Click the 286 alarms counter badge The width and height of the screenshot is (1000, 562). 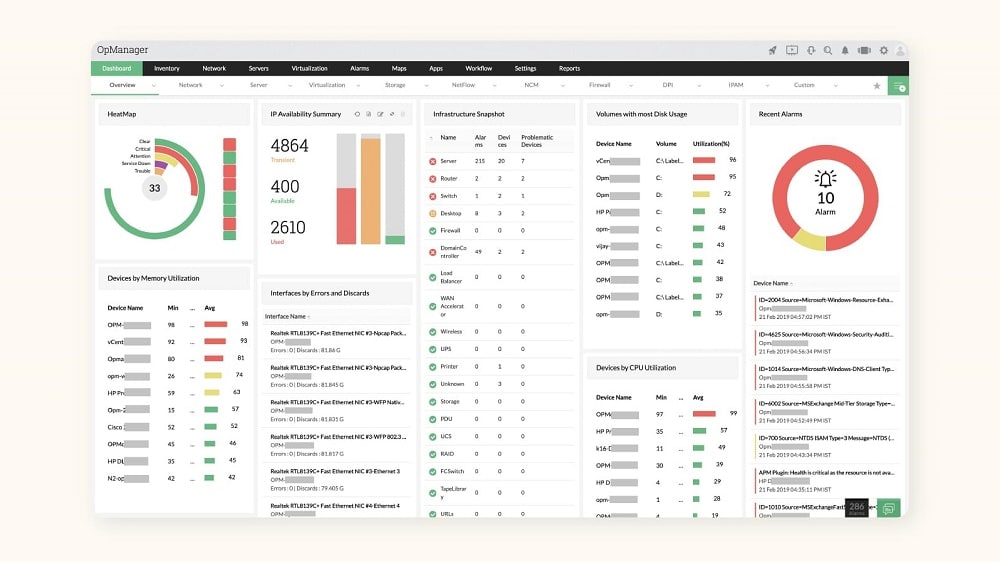(x=857, y=508)
